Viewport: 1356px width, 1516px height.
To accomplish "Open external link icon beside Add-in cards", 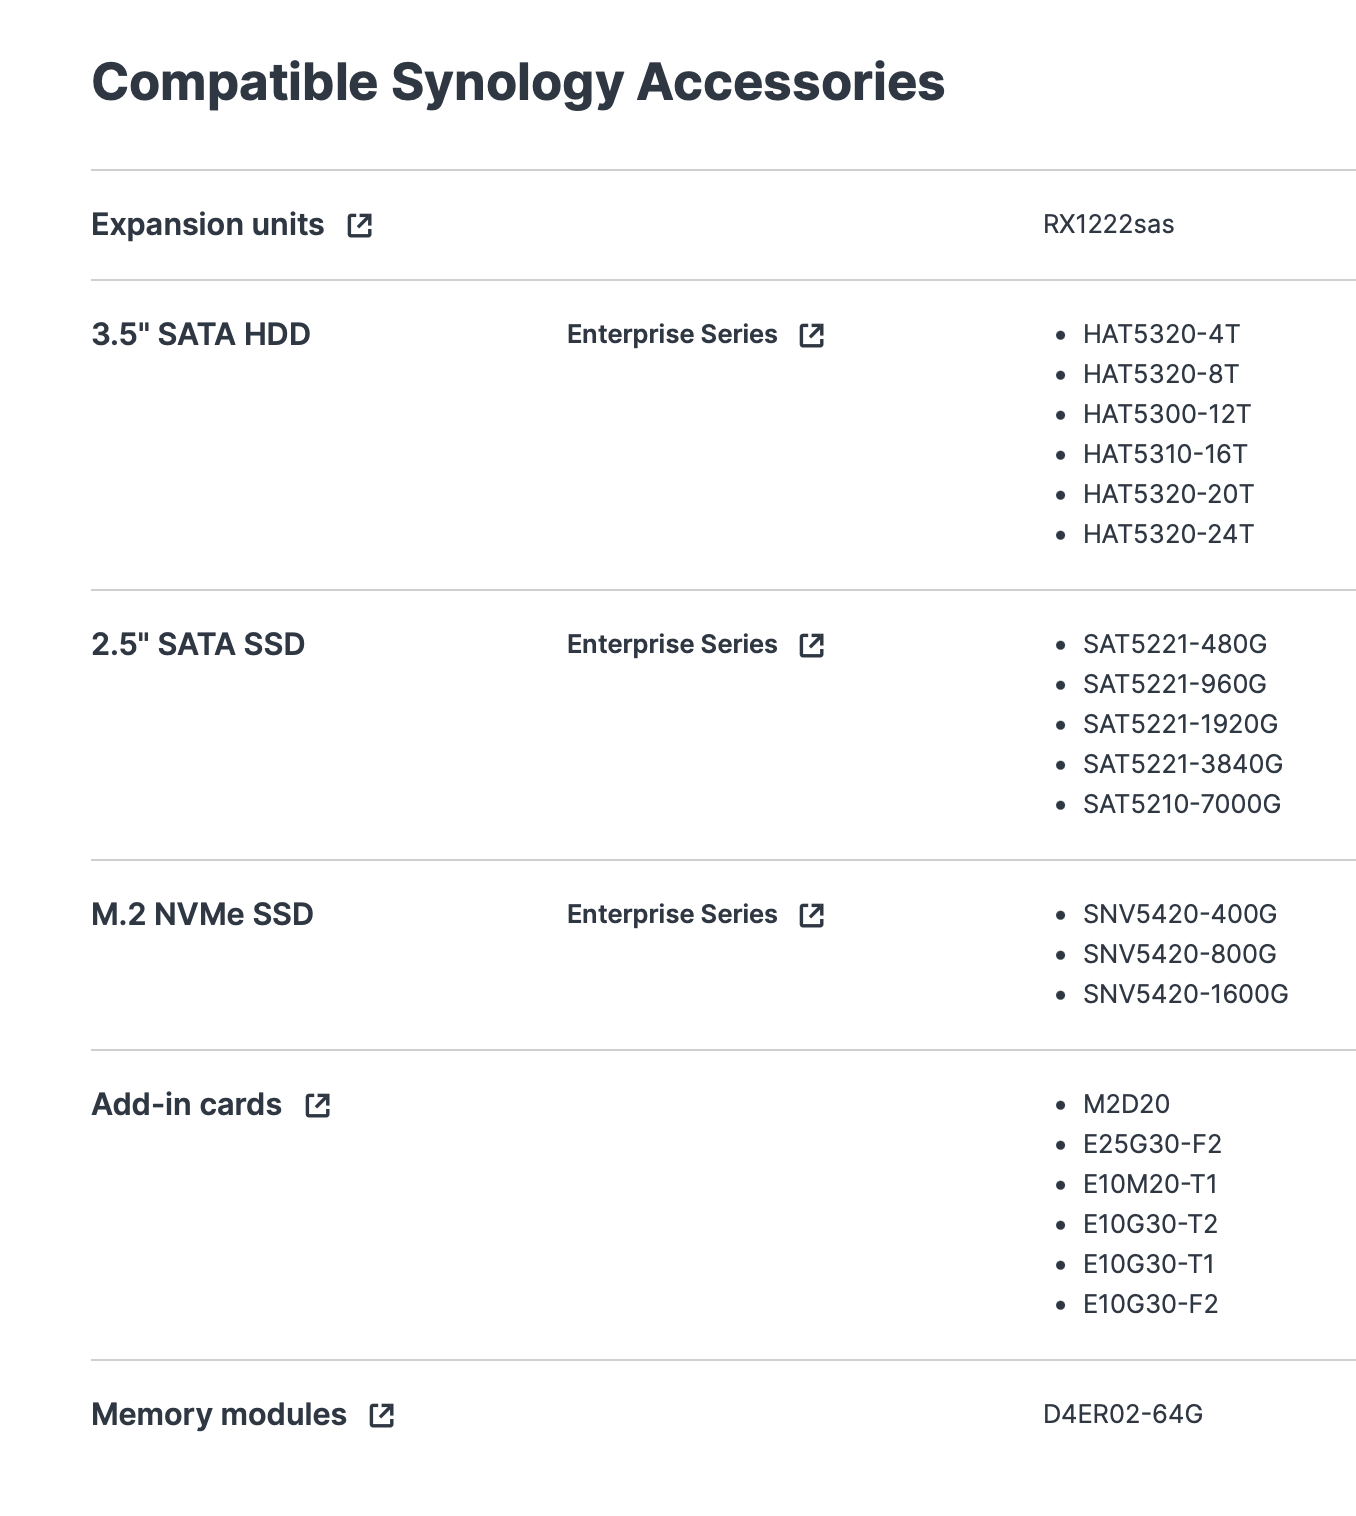I will (318, 1106).
